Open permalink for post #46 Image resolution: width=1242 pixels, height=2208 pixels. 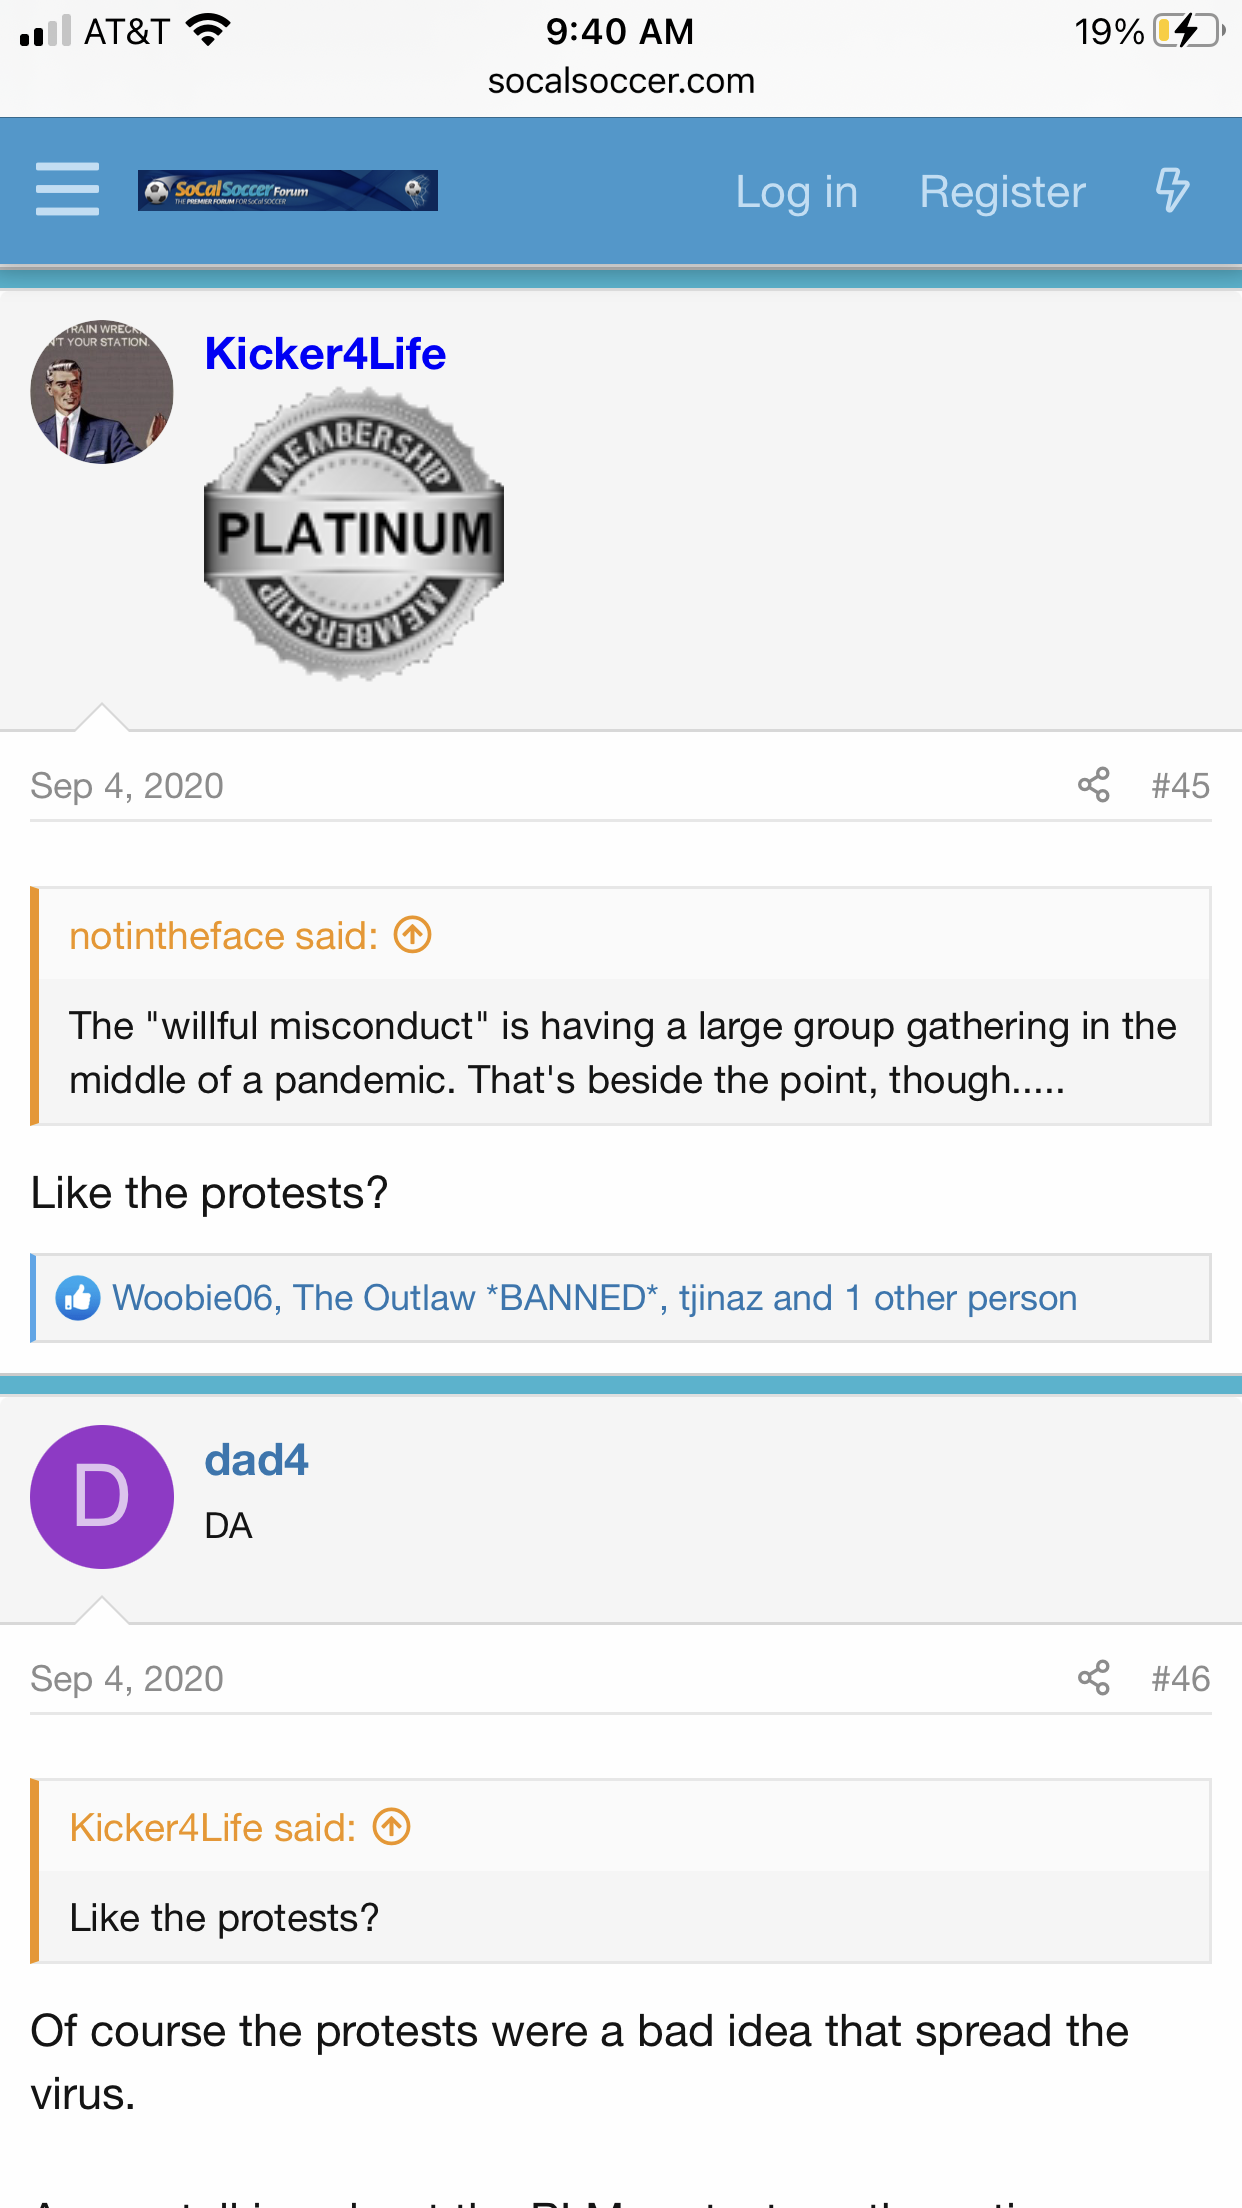(x=1180, y=1679)
